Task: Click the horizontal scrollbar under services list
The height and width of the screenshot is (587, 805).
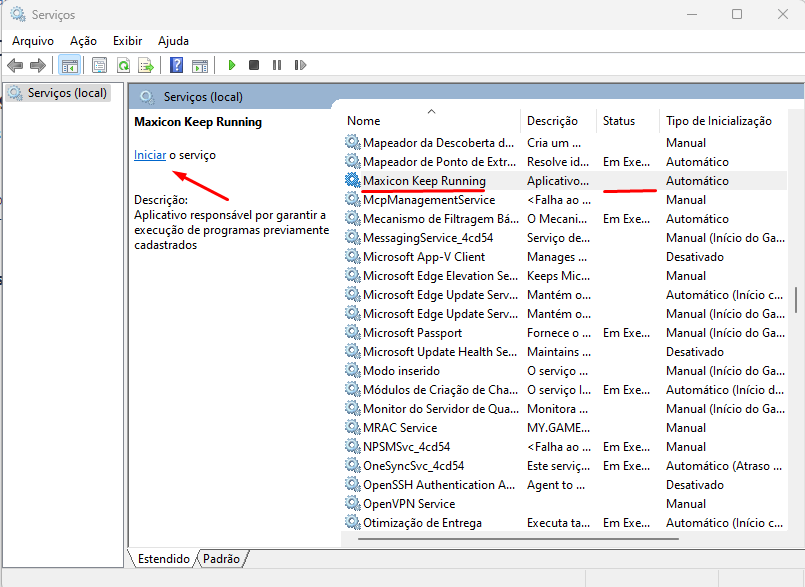Action: pos(519,539)
